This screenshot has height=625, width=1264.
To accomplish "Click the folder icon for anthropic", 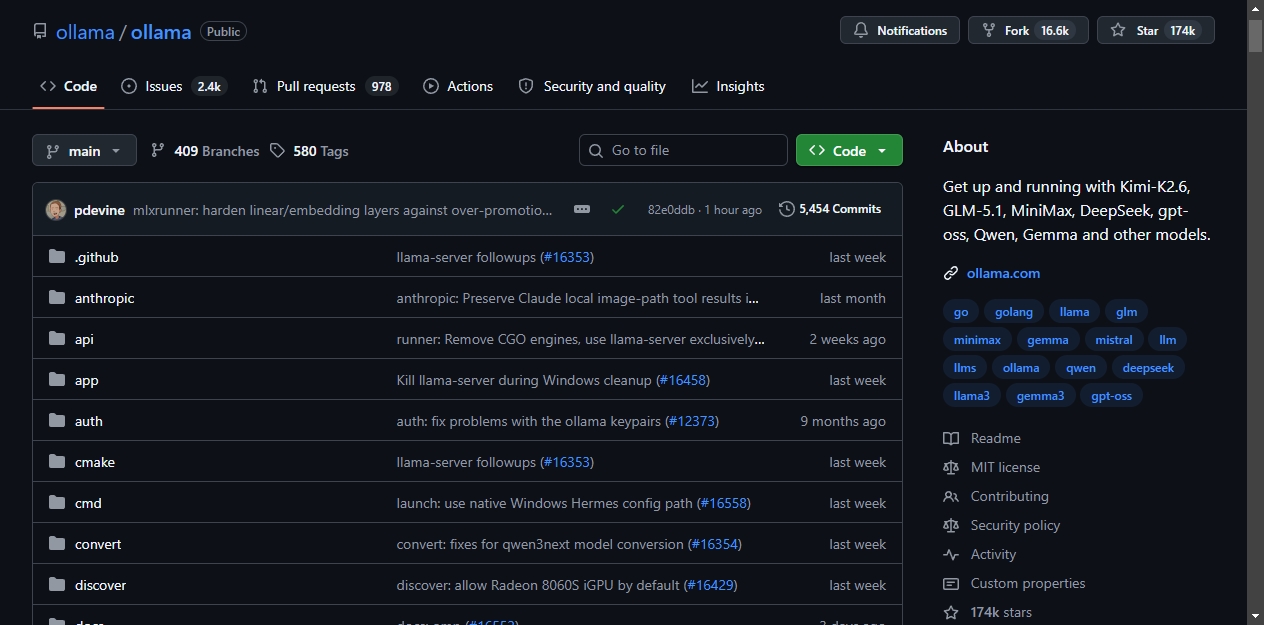I will click(57, 298).
